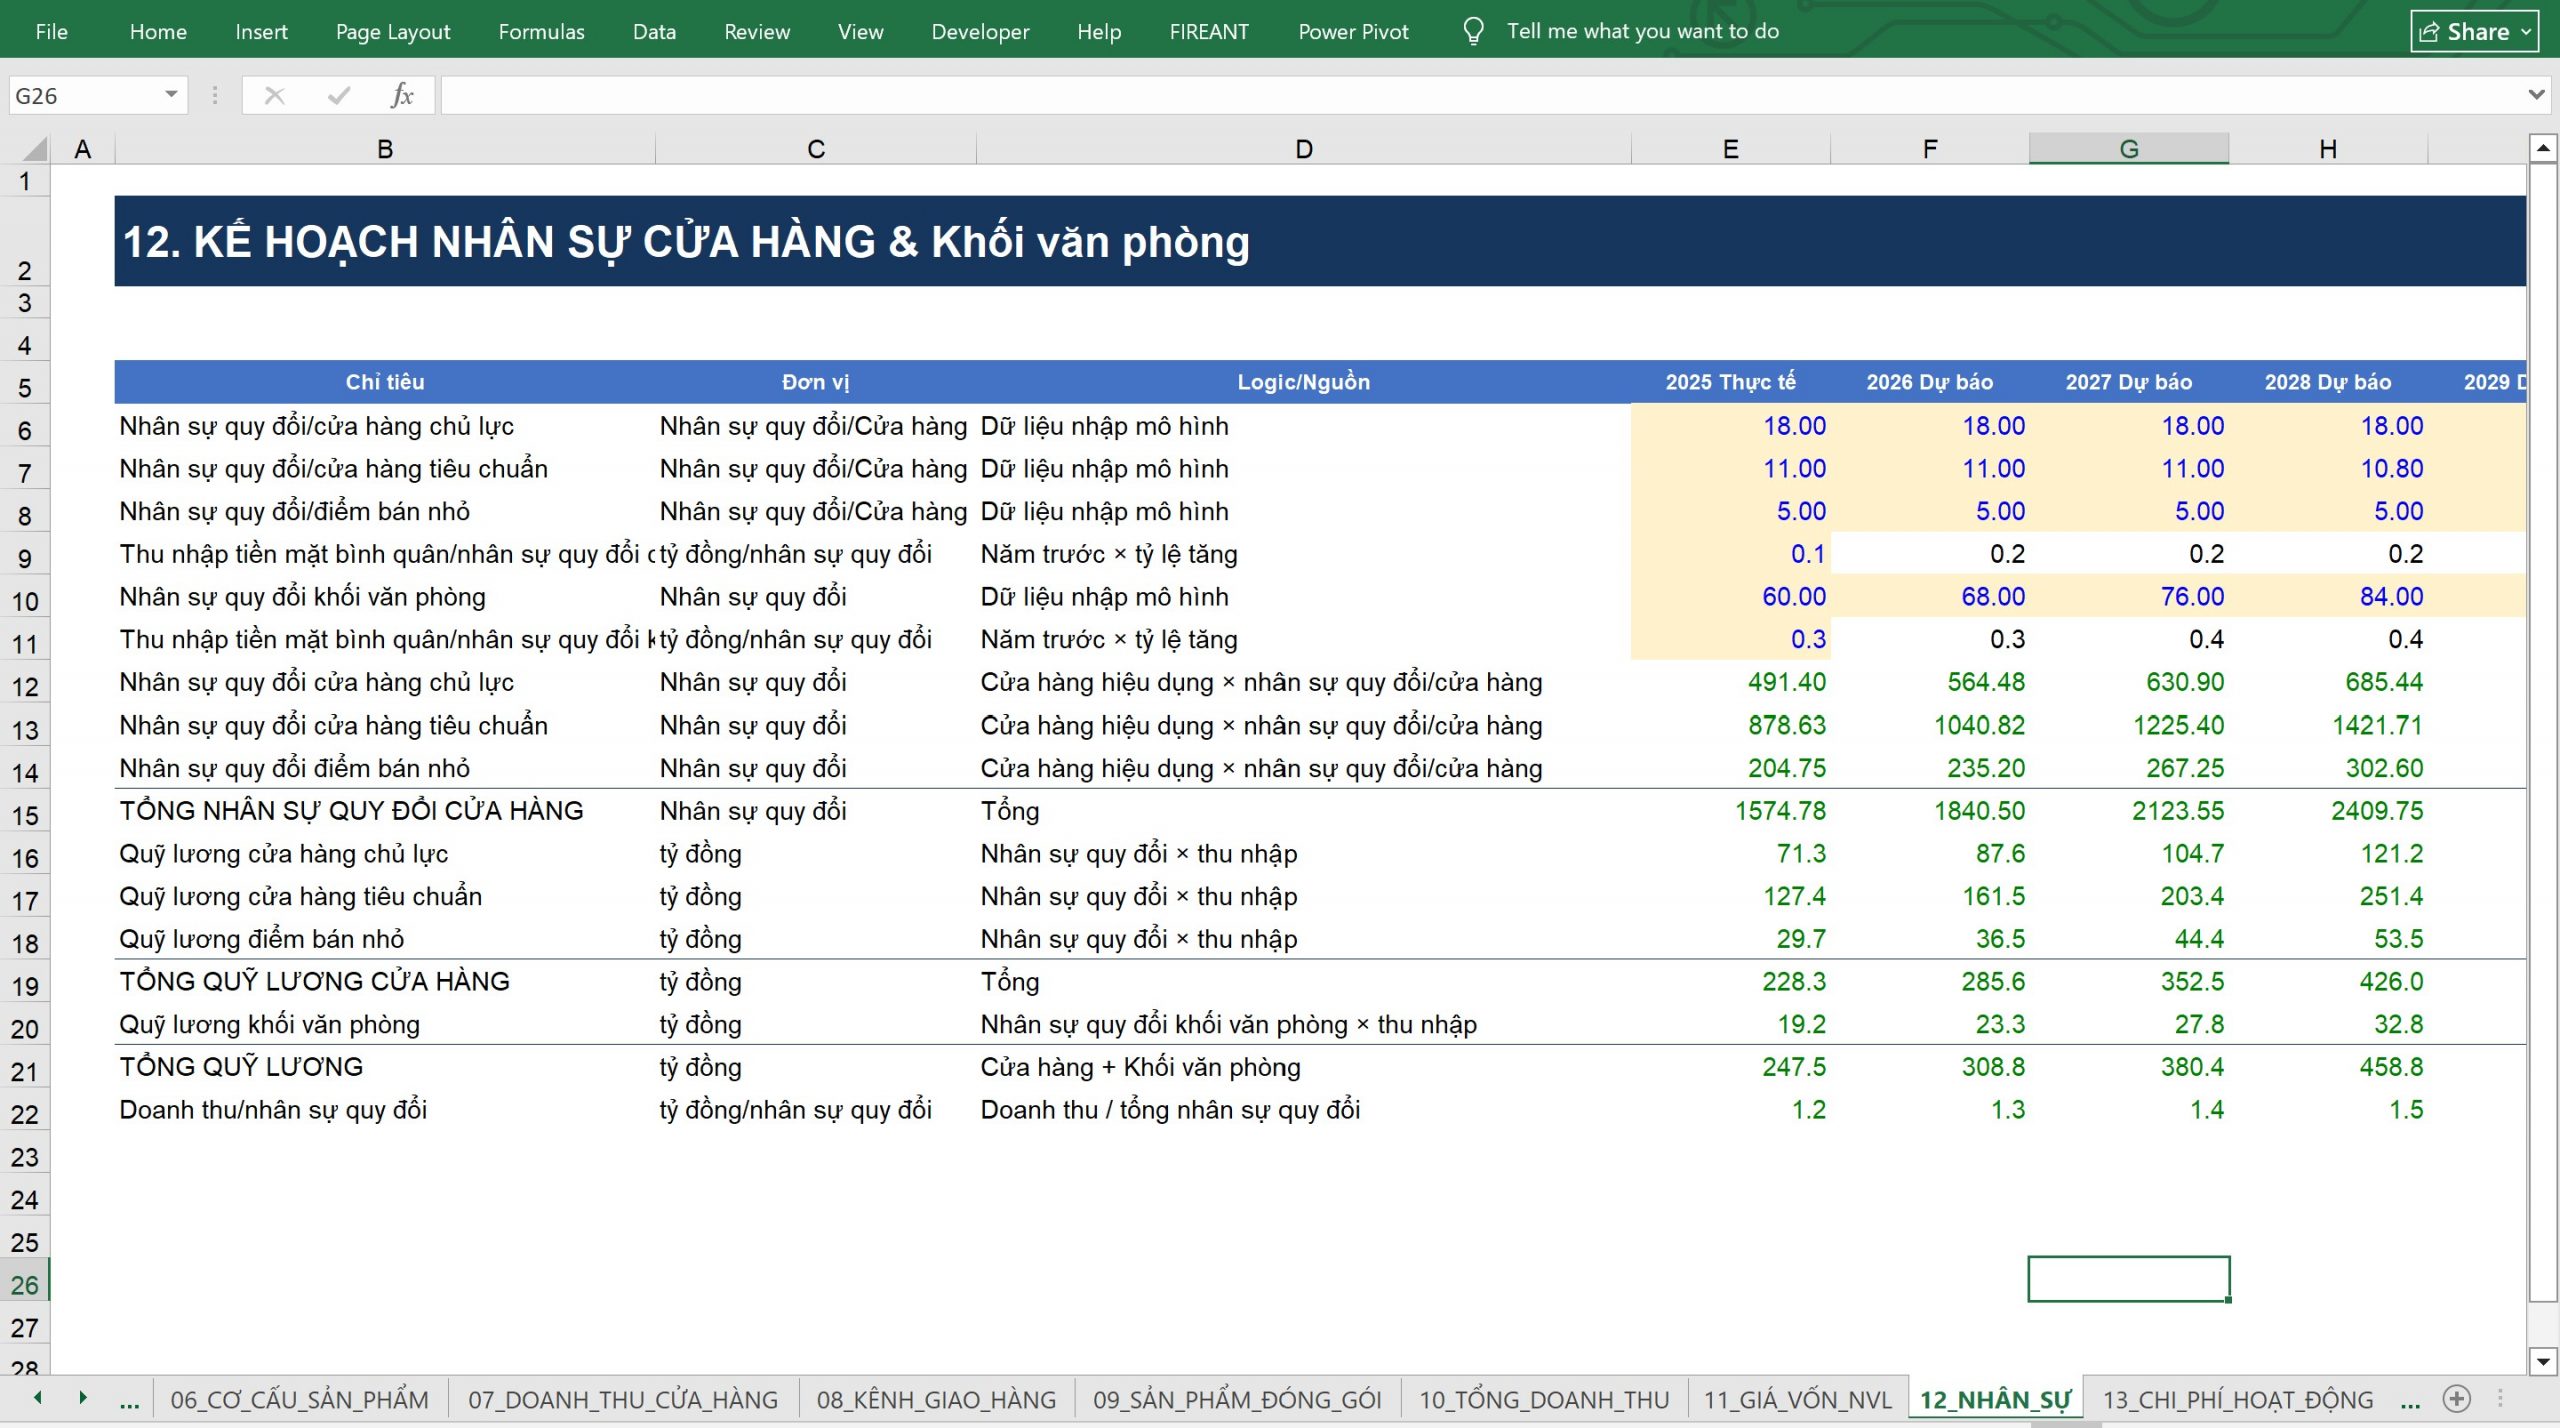Add a new sheet with plus icon

2457,1398
